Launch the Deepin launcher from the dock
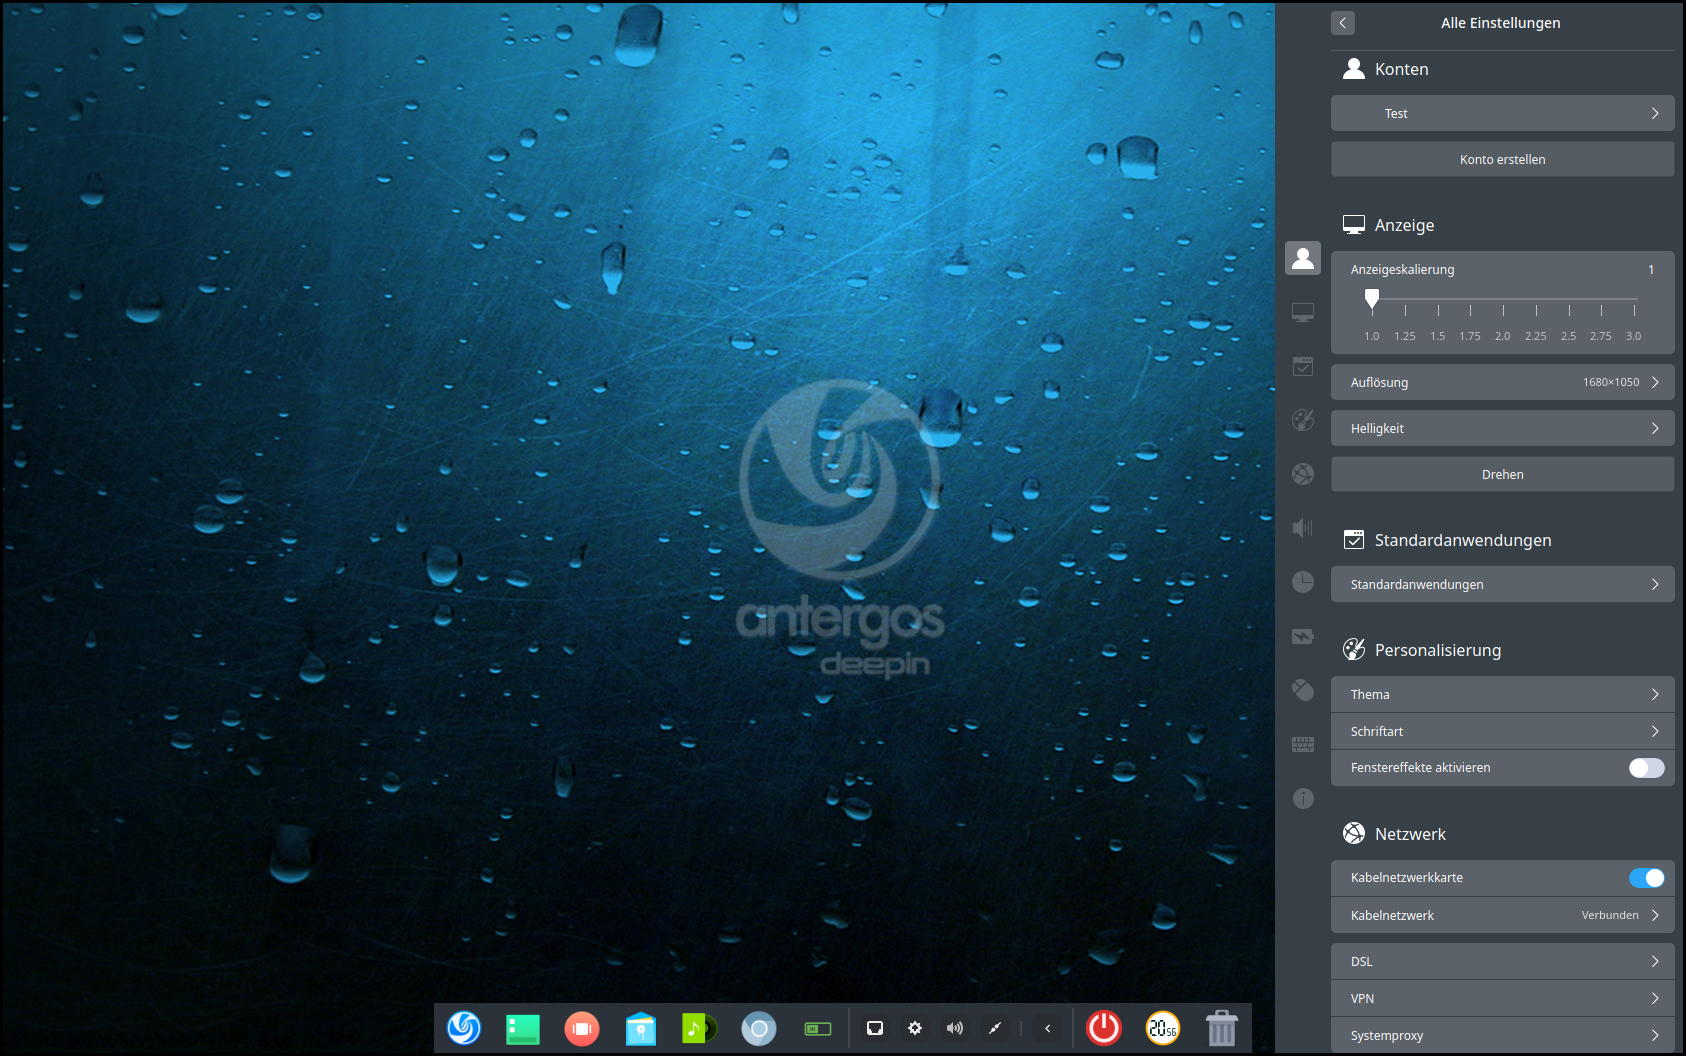 pos(463,1027)
